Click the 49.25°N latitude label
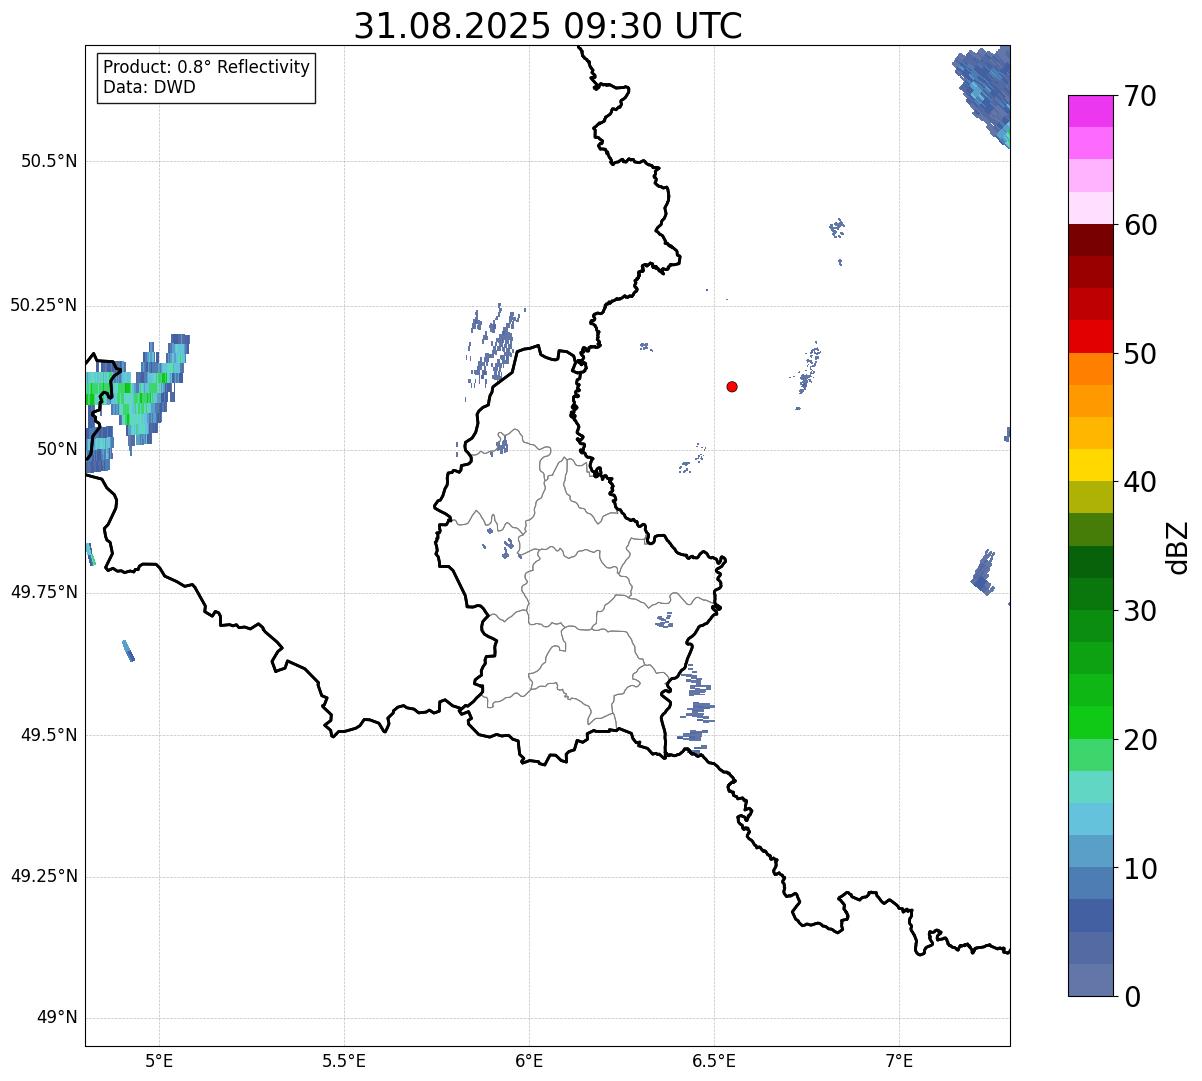The width and height of the screenshot is (1202, 1081). pos(44,877)
